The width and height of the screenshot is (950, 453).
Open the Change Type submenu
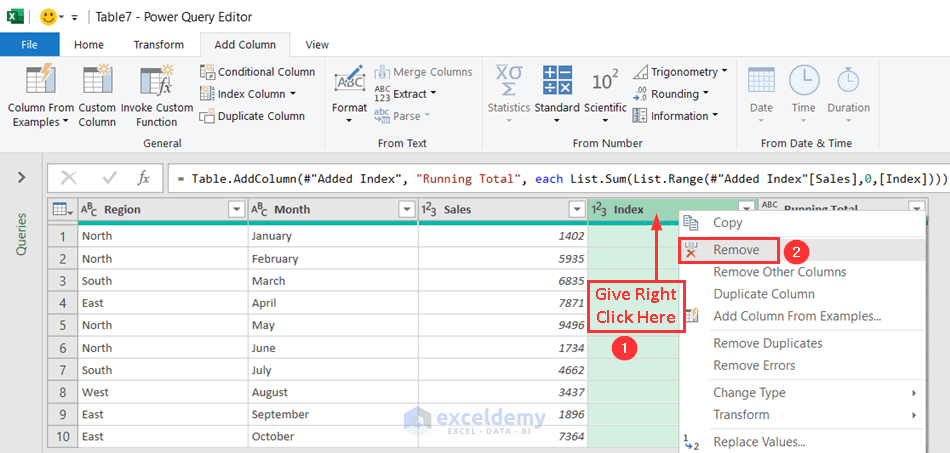tap(802, 392)
